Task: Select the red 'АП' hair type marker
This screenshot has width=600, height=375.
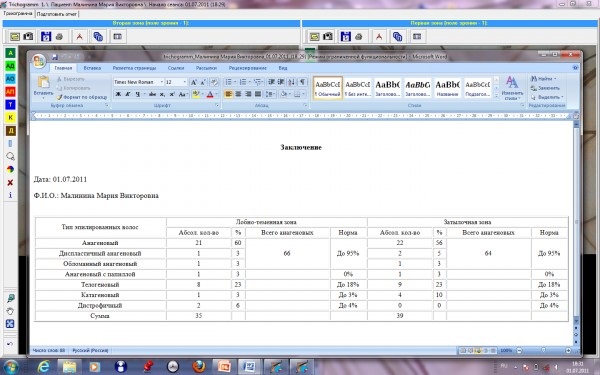Action: pyautogui.click(x=10, y=92)
